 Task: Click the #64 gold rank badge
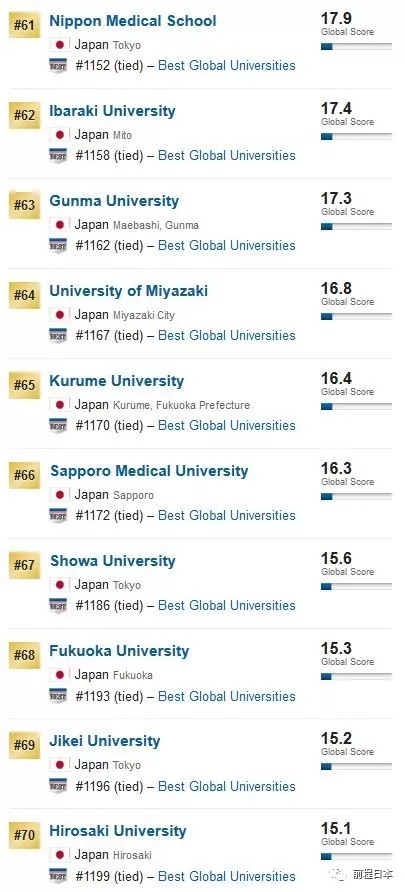click(x=24, y=295)
